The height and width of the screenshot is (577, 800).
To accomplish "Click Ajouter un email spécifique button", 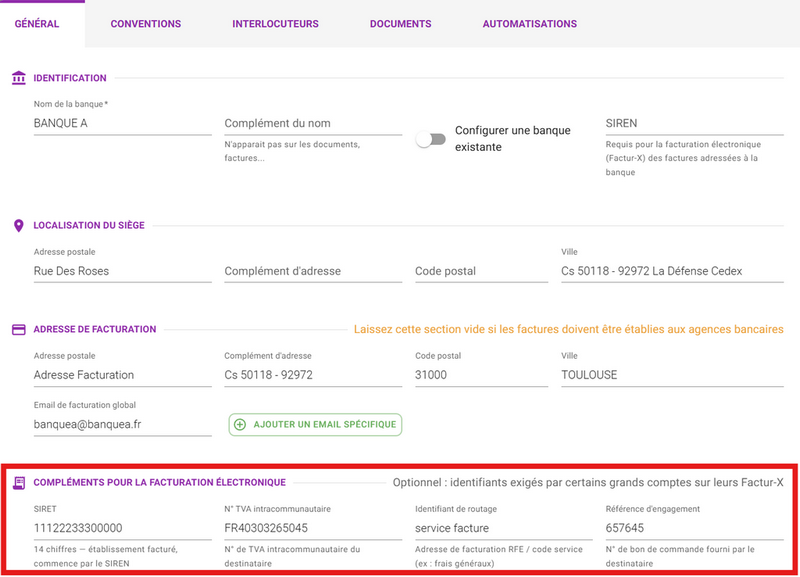I will (x=315, y=424).
